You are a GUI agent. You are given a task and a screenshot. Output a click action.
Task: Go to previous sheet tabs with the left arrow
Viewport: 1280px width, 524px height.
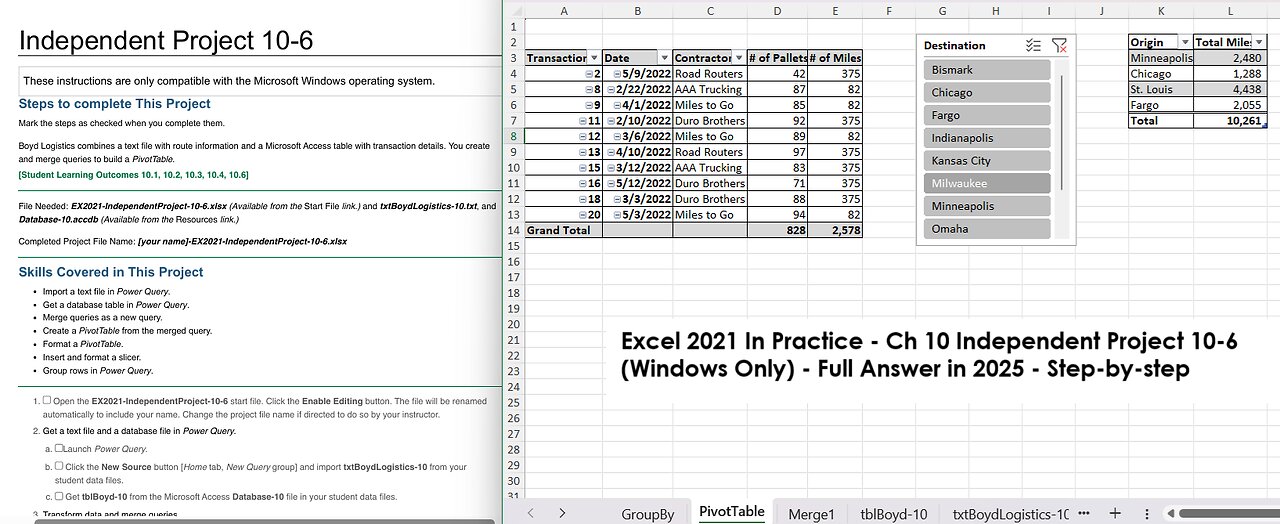[531, 513]
